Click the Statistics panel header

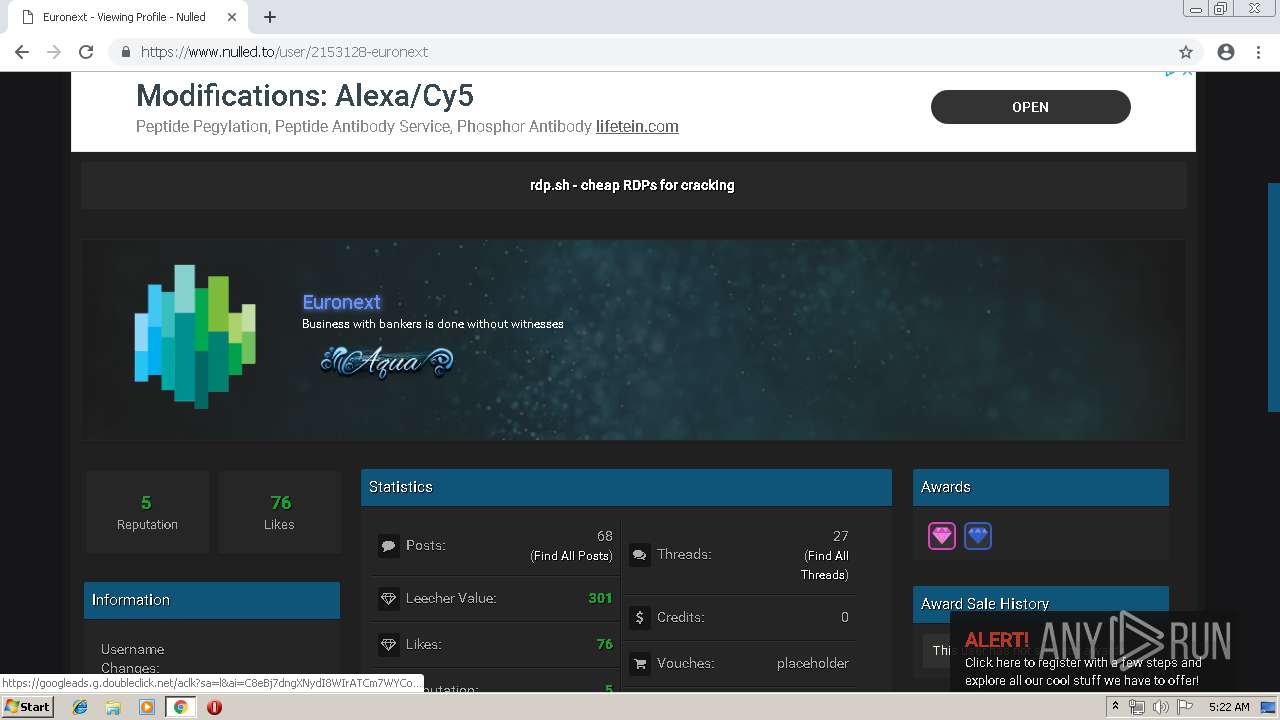pyautogui.click(x=626, y=487)
